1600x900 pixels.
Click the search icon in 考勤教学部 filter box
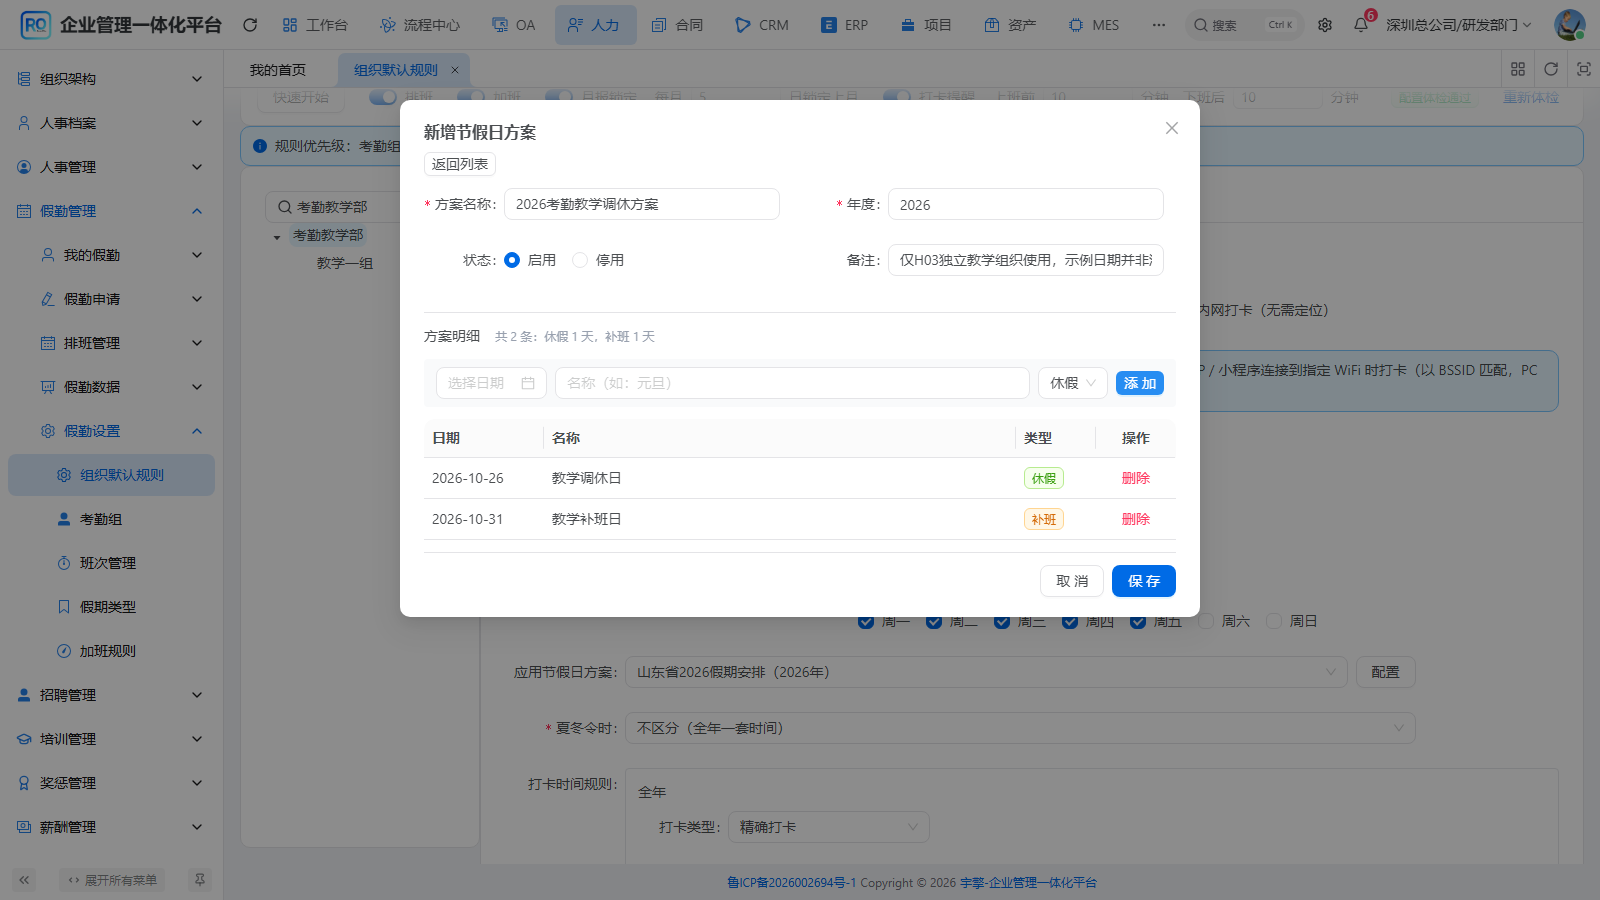tap(285, 207)
